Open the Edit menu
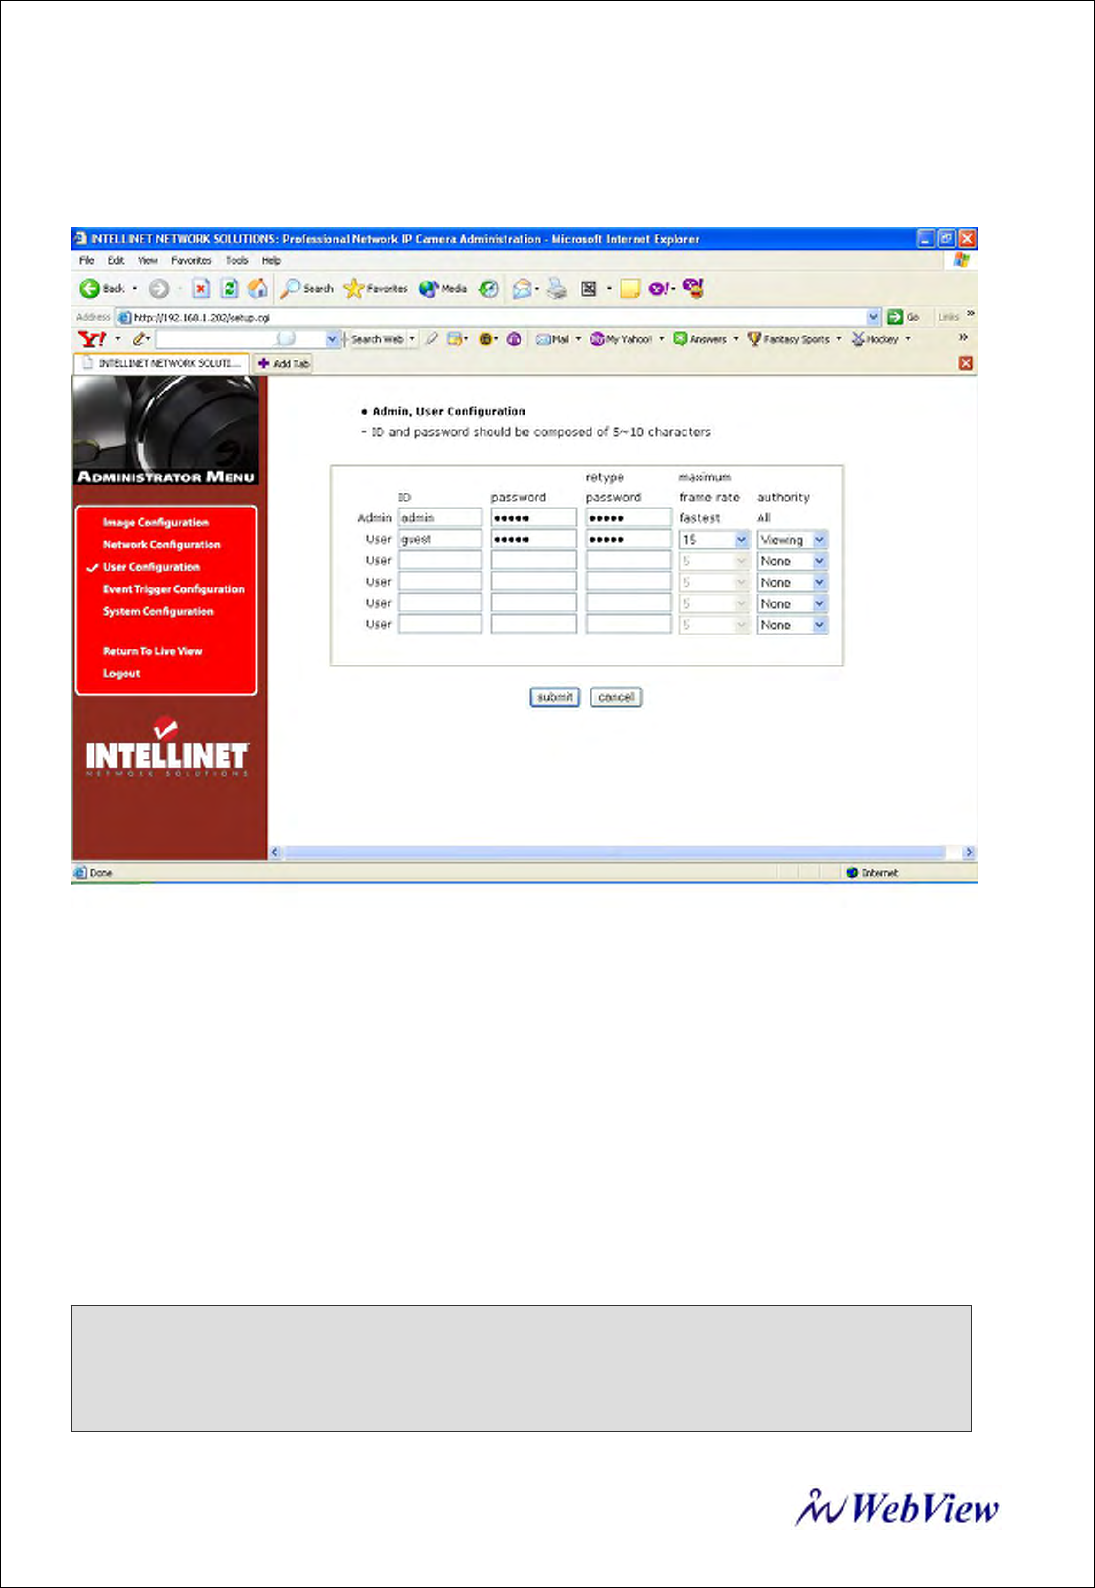1095x1588 pixels. [x=116, y=260]
